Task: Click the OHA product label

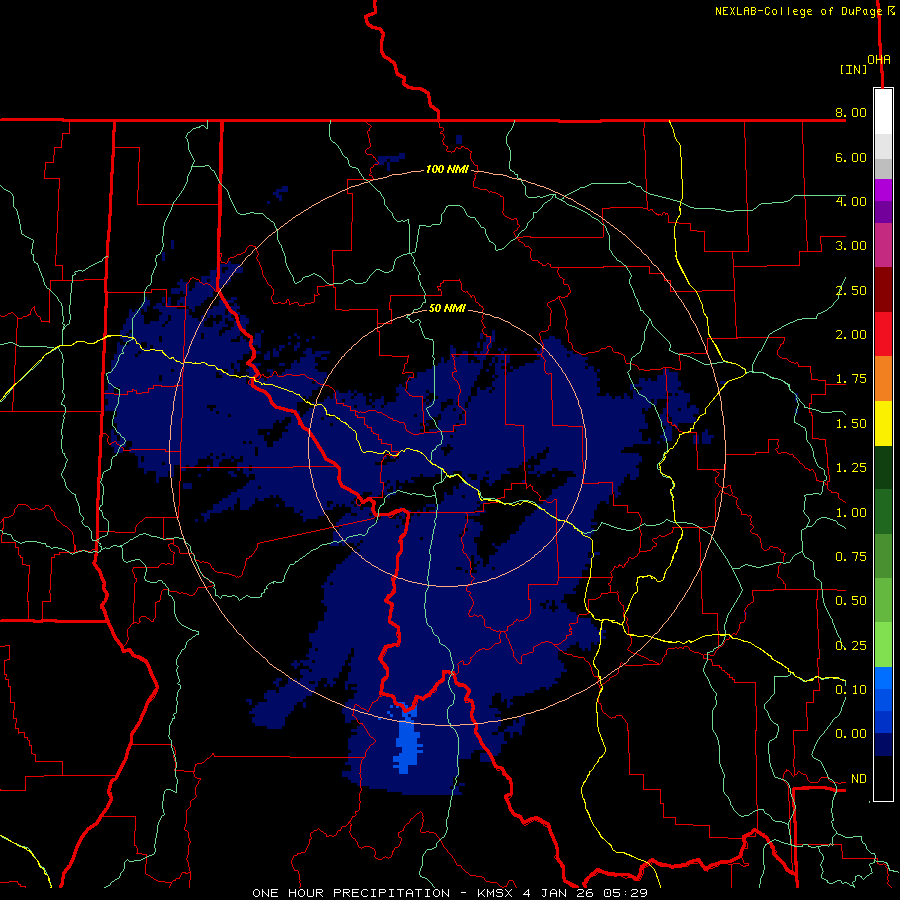Action: tap(879, 60)
